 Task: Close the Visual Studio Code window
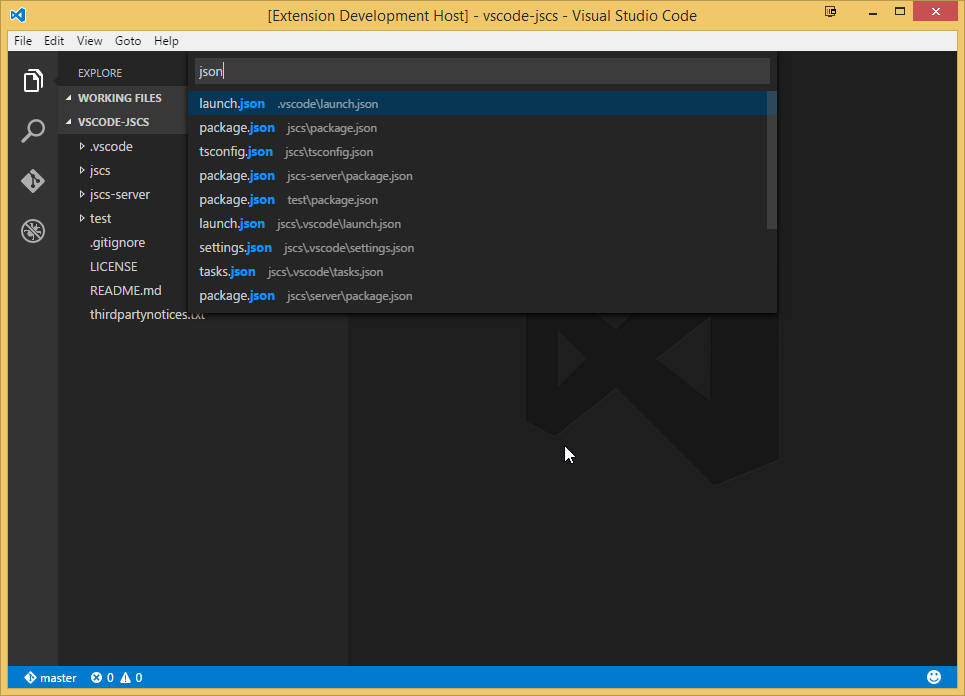[x=935, y=12]
